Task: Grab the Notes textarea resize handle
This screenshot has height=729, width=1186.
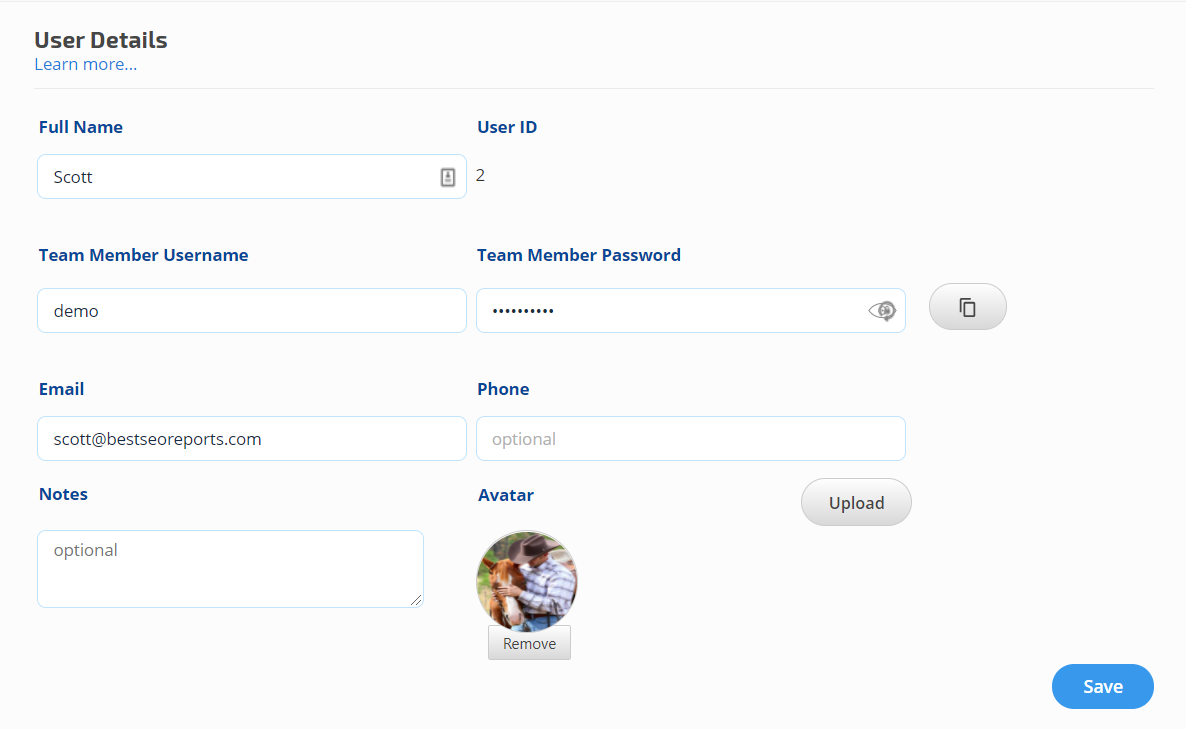Action: 417,600
